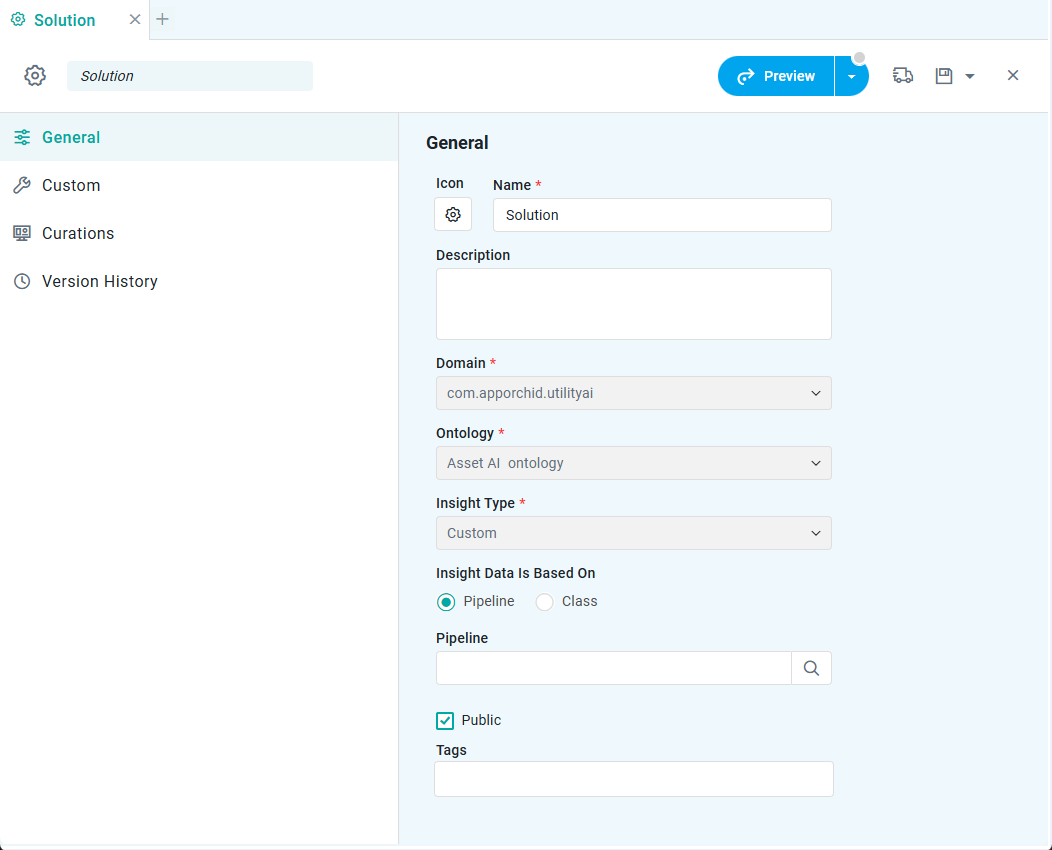The width and height of the screenshot is (1052, 850).
Task: Click the gear icon beside the title field
Action: point(35,76)
